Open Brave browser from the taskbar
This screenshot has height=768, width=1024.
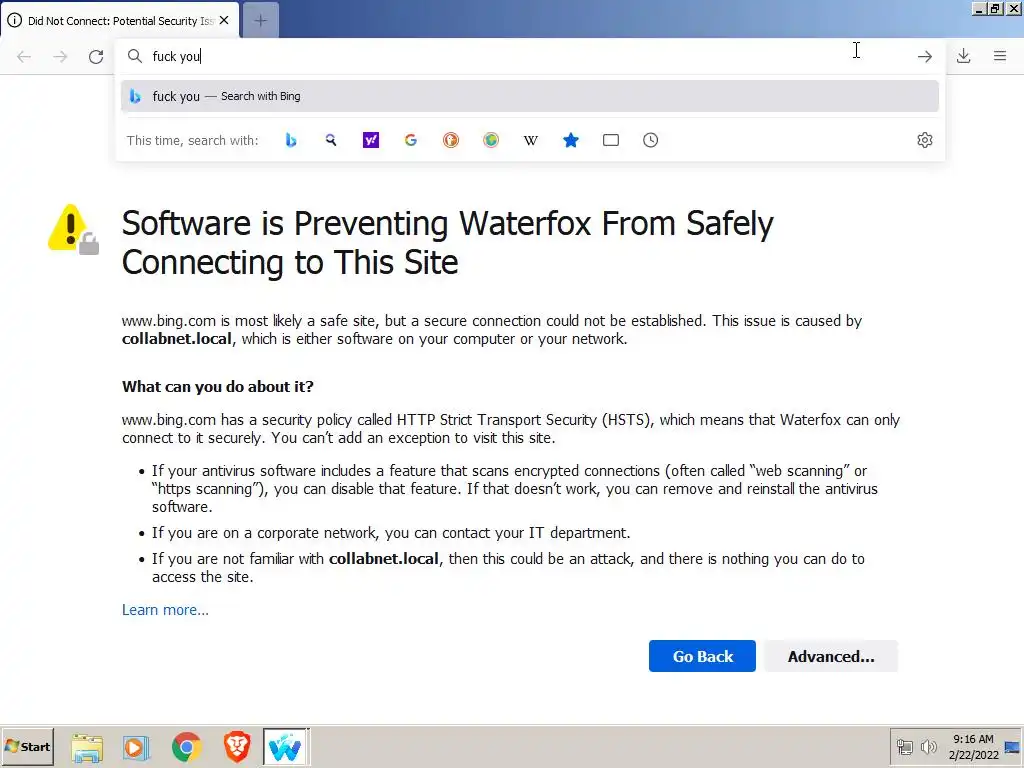(x=236, y=747)
